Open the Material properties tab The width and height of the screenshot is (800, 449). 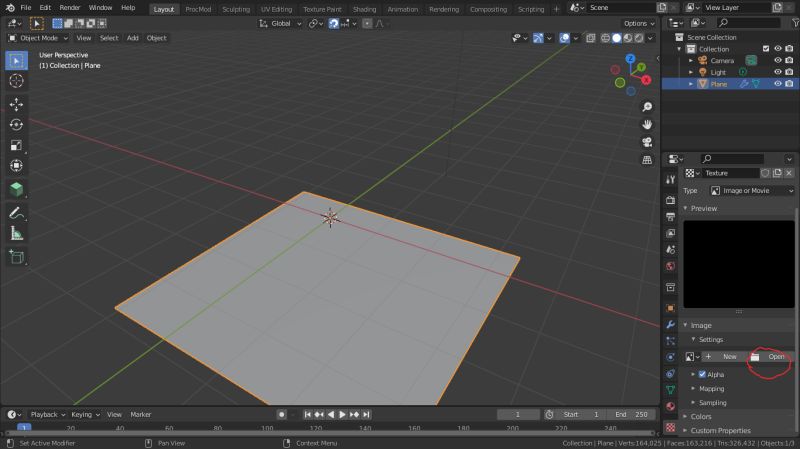click(670, 407)
